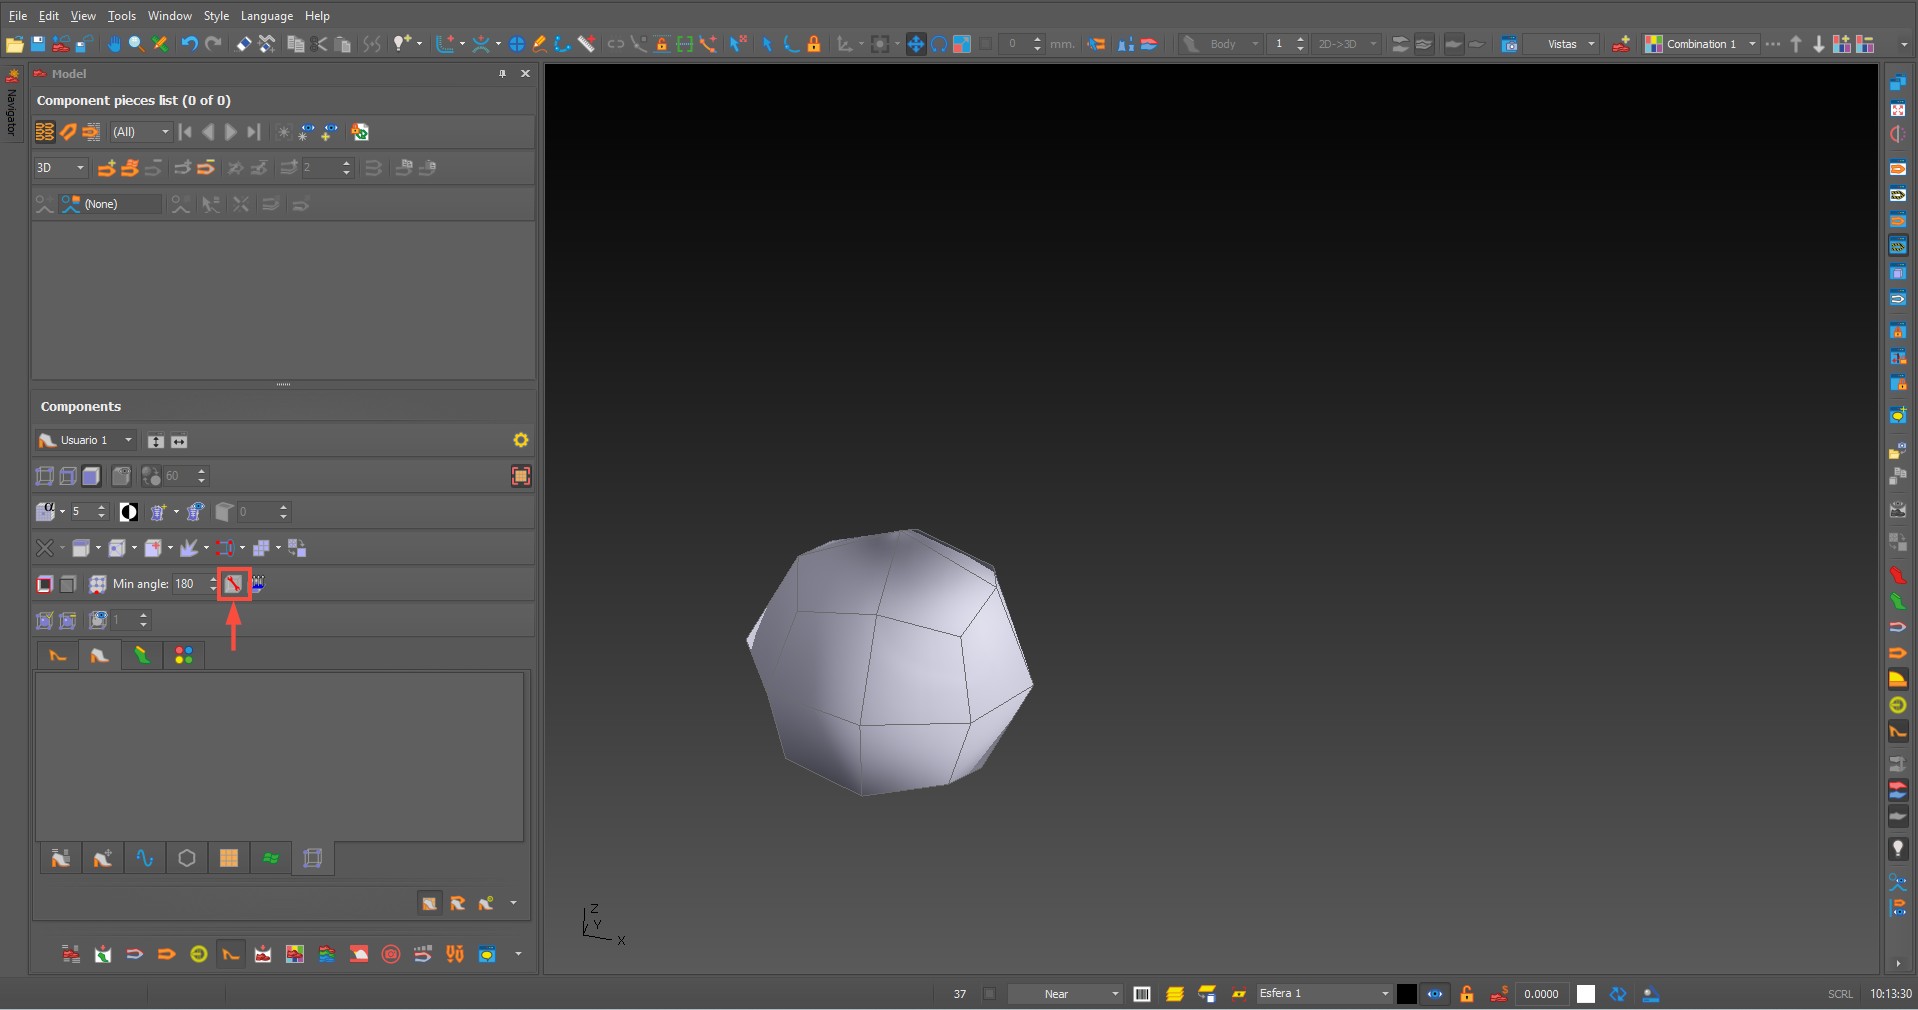Open the yellow gear settings in Components

pos(520,440)
